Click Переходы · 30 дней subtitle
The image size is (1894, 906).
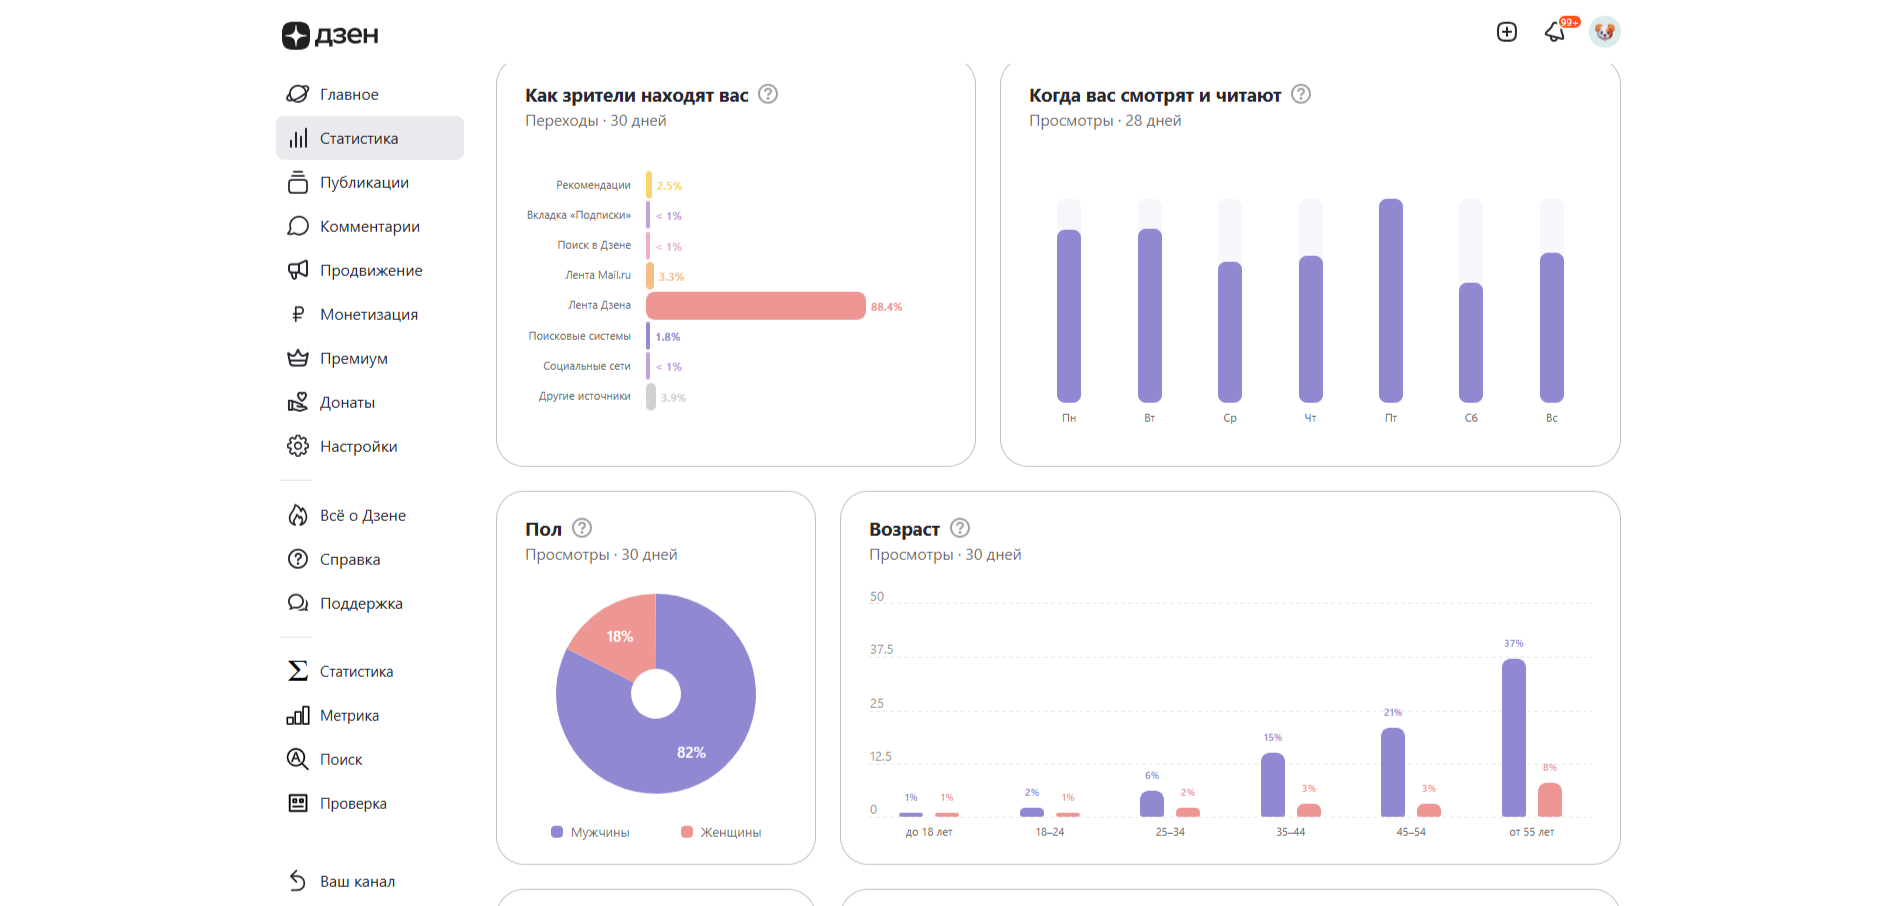[596, 120]
